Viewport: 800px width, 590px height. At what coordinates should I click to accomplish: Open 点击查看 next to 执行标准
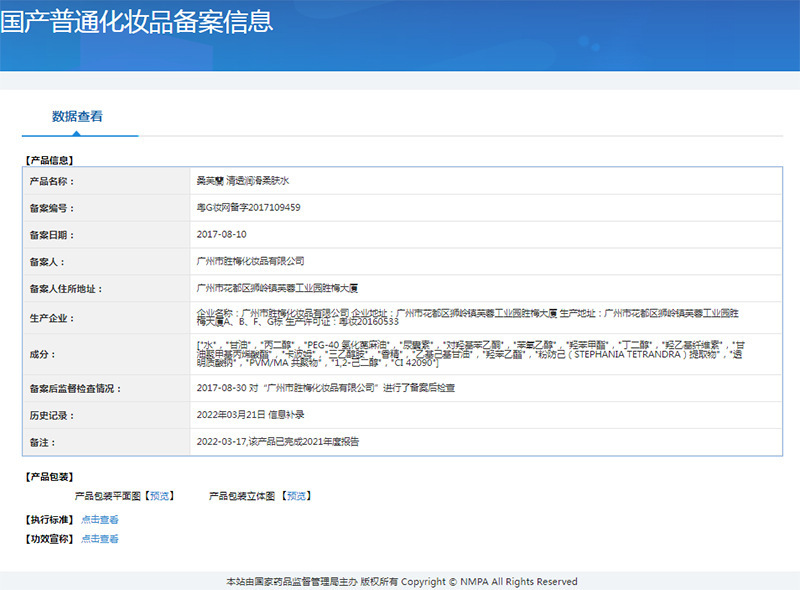coord(99,520)
